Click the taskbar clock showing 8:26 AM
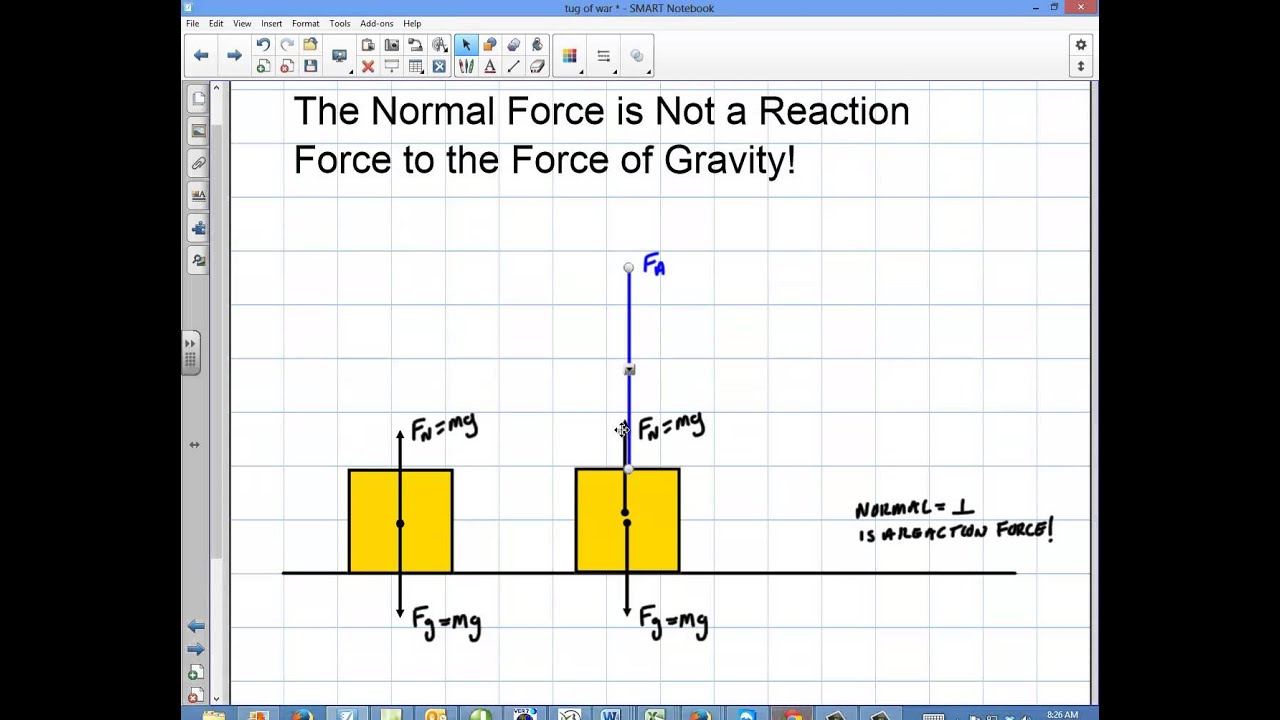Screen dimensions: 1280x720 [1062, 714]
